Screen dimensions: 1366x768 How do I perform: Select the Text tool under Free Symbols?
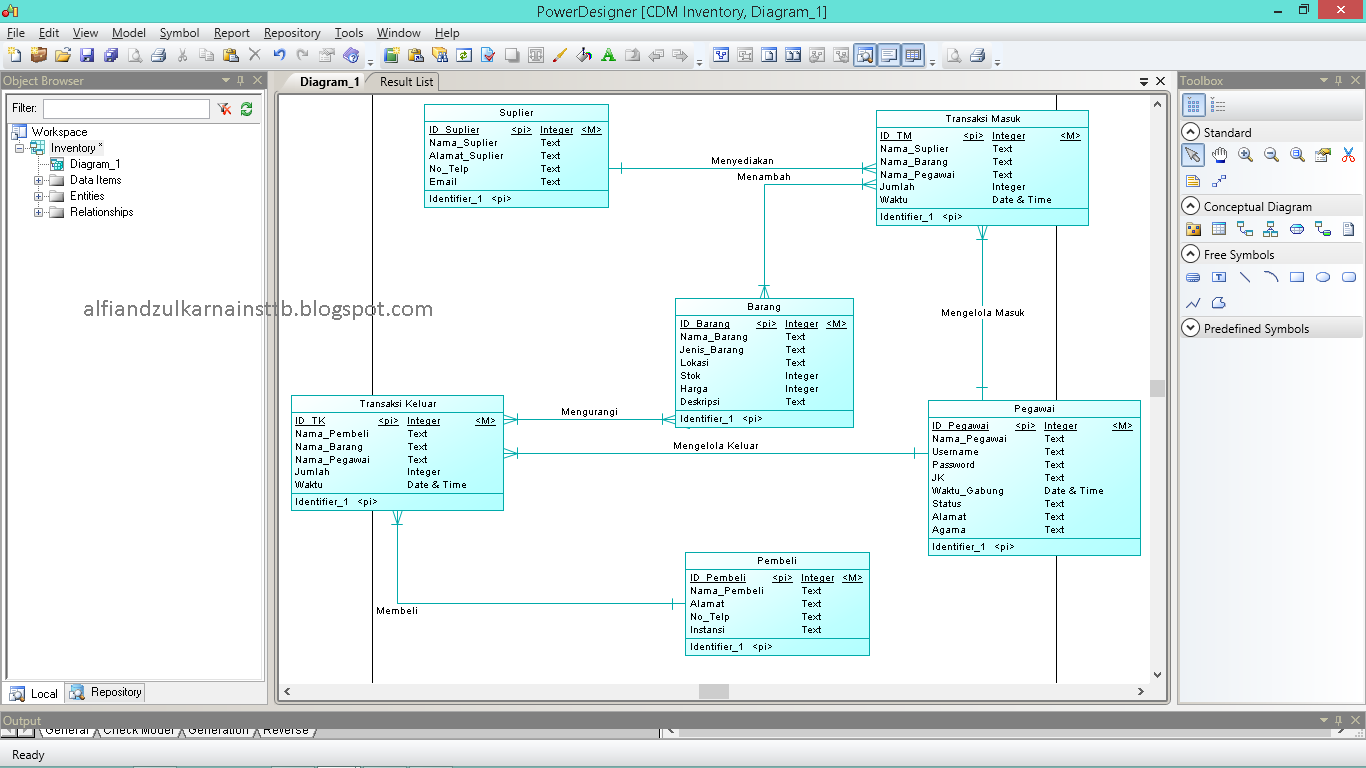pyautogui.click(x=1218, y=277)
